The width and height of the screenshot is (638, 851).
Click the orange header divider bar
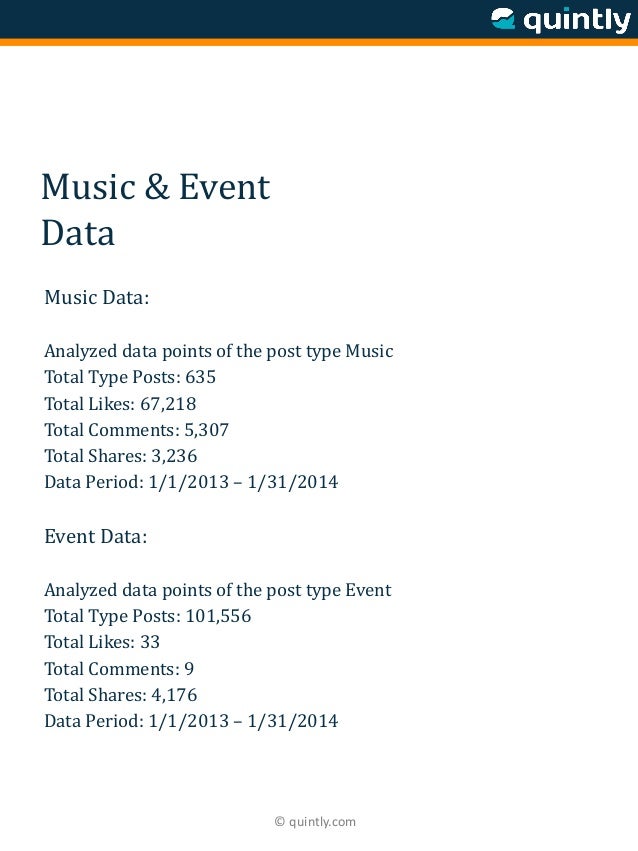(319, 42)
